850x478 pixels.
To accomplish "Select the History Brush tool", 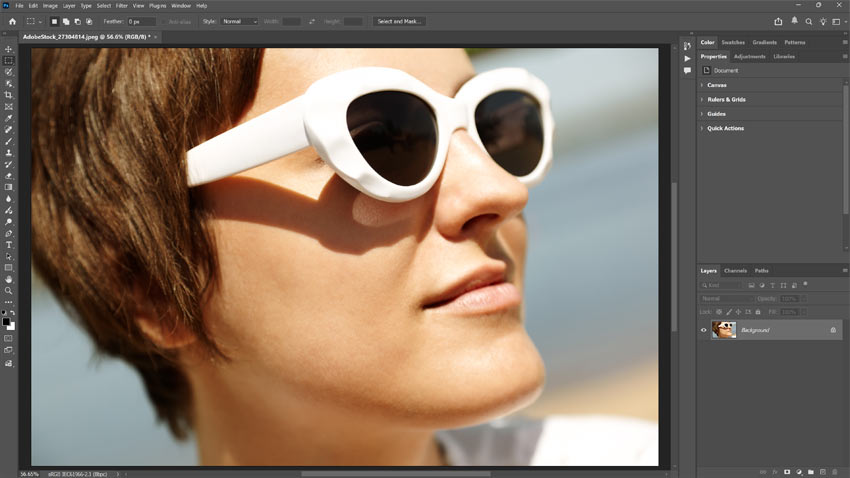I will click(9, 164).
